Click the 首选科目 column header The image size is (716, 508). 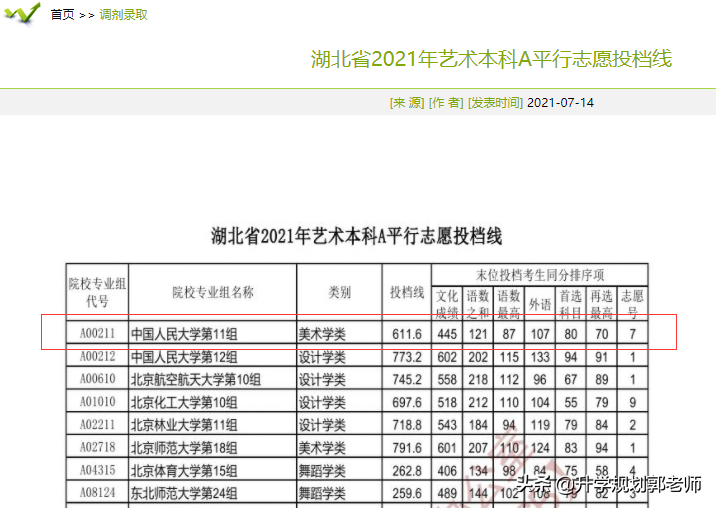(x=571, y=303)
